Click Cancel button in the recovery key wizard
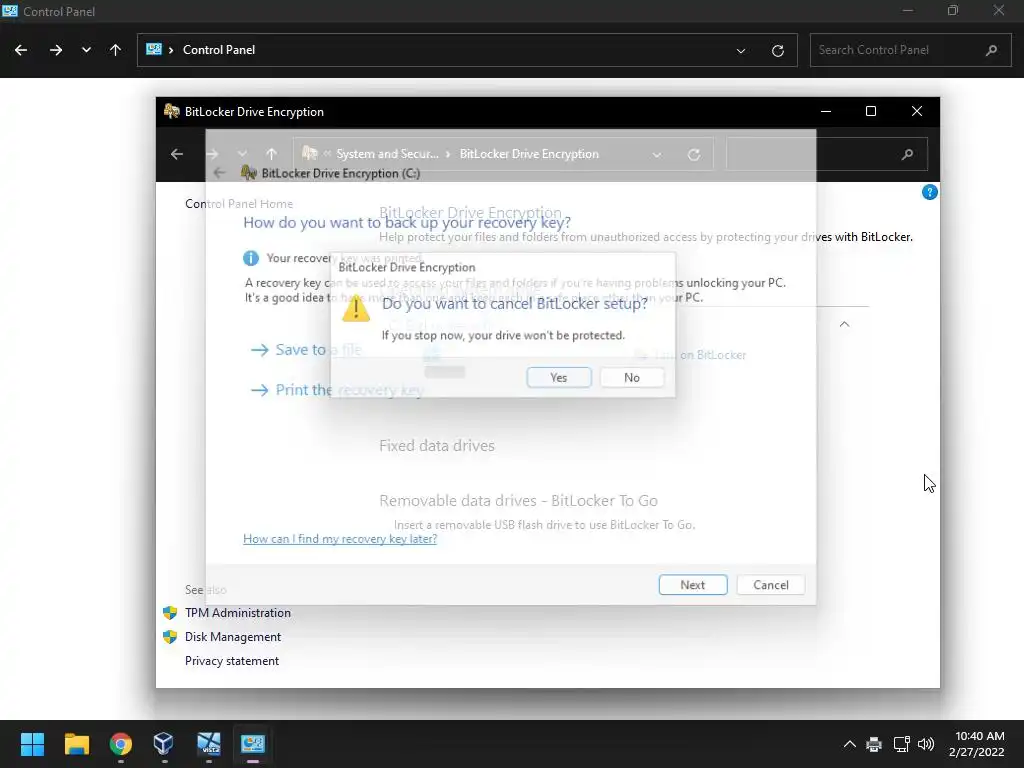 tap(771, 585)
